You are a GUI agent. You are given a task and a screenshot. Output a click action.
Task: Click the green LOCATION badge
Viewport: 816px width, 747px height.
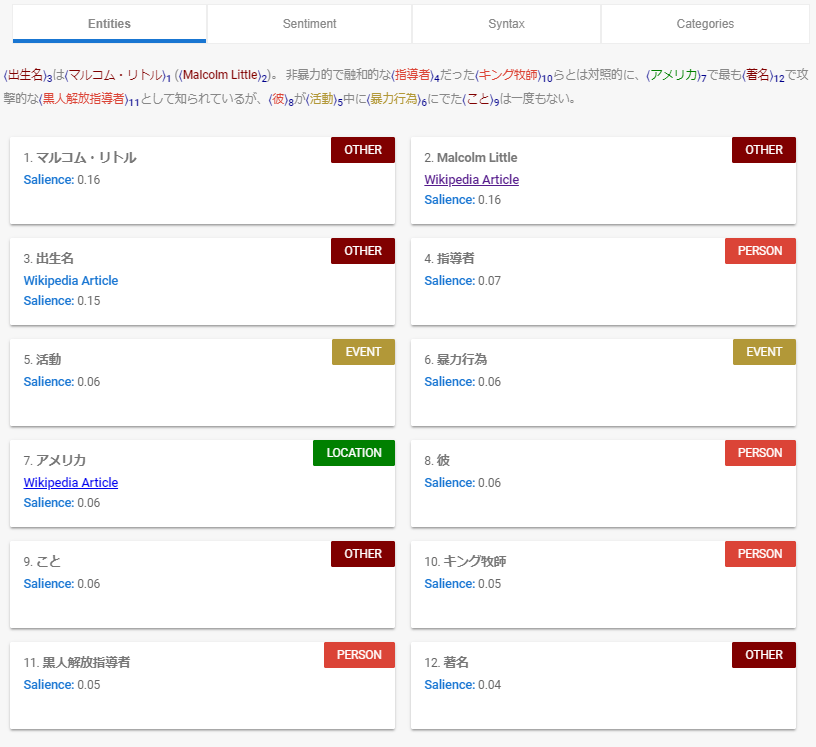tap(354, 453)
